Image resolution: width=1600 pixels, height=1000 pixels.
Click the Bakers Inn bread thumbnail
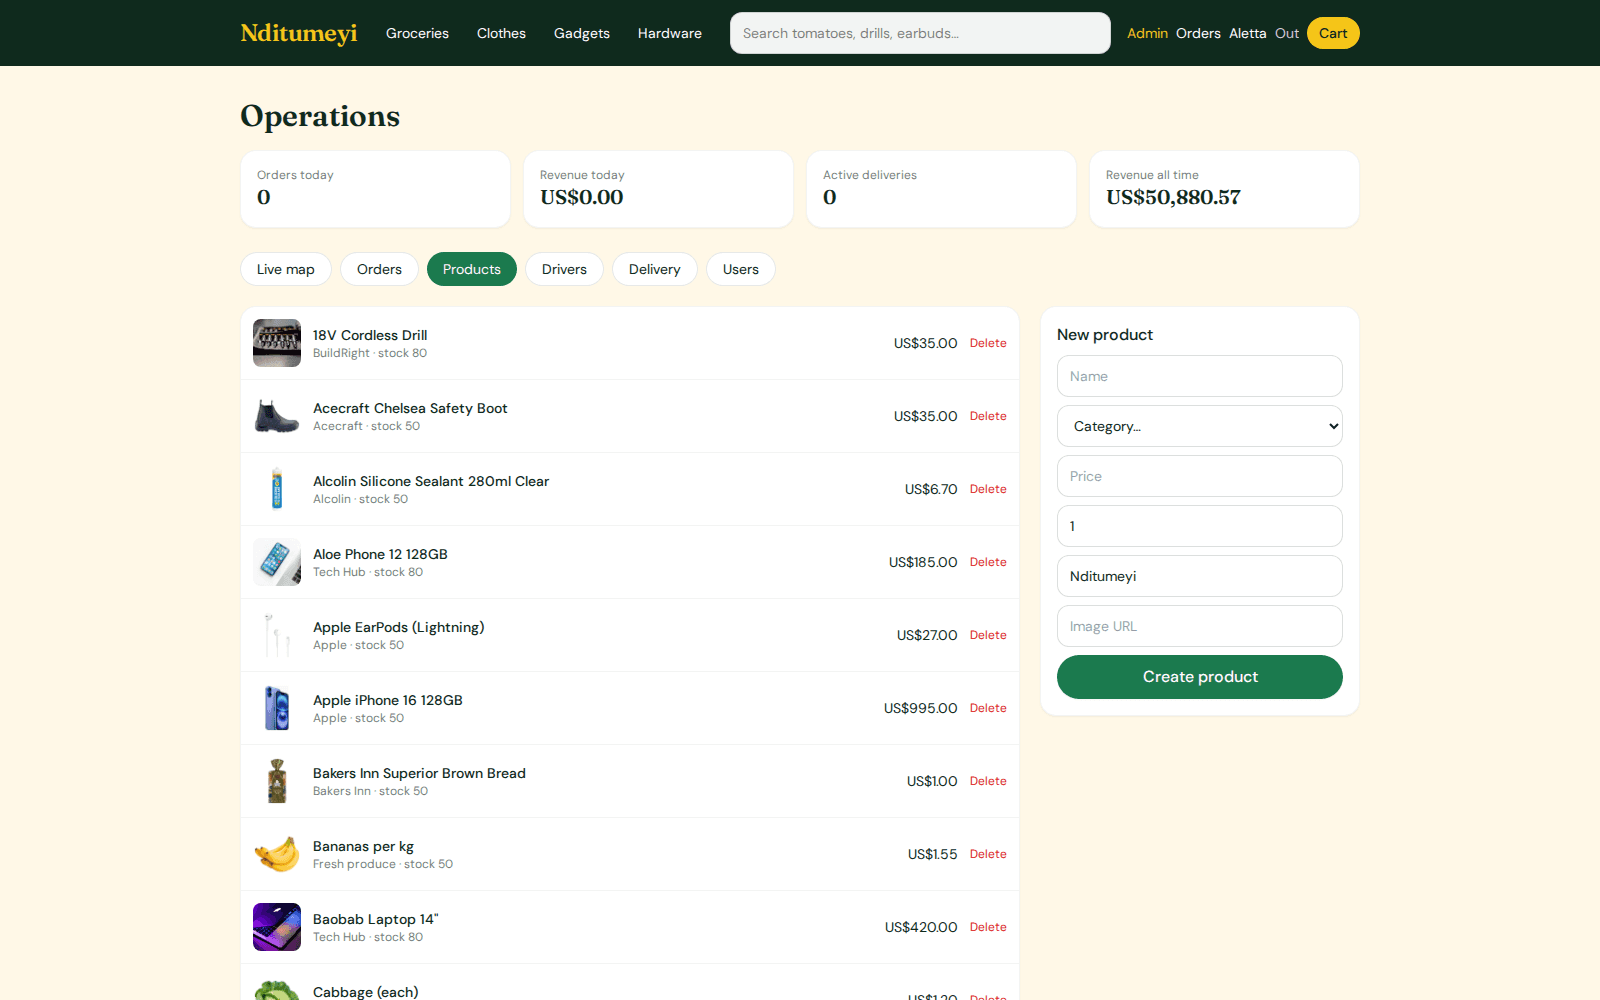tap(277, 781)
